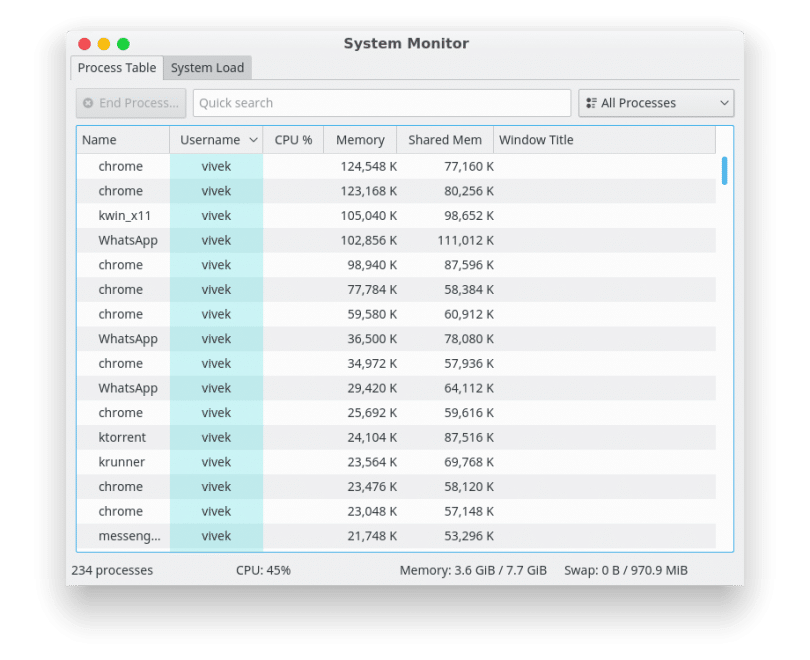The height and width of the screenshot is (660, 810).
Task: Click the Quick search input field
Action: pos(381,103)
